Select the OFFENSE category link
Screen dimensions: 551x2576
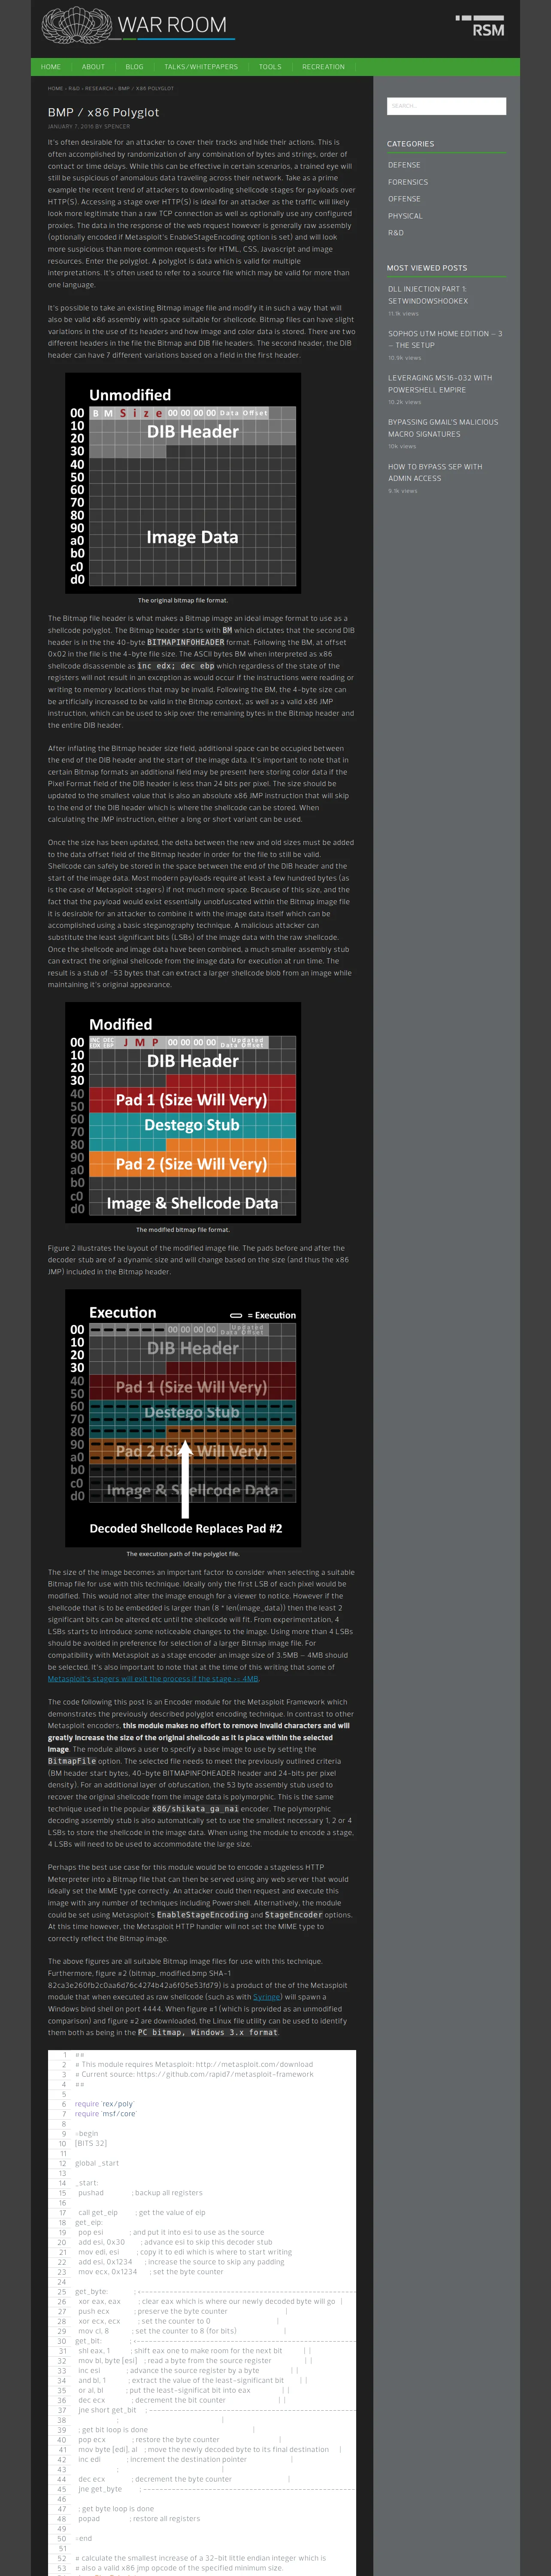coord(404,199)
